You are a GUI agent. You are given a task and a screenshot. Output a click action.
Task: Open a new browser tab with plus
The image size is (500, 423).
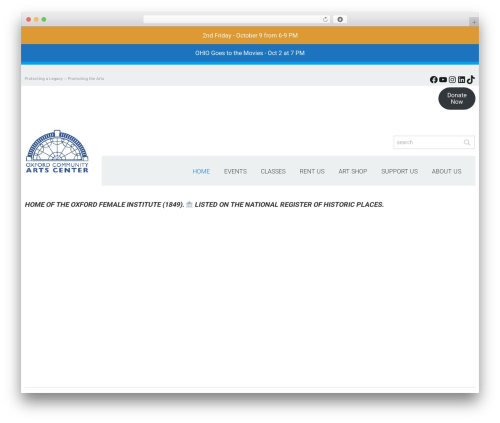tap(474, 22)
